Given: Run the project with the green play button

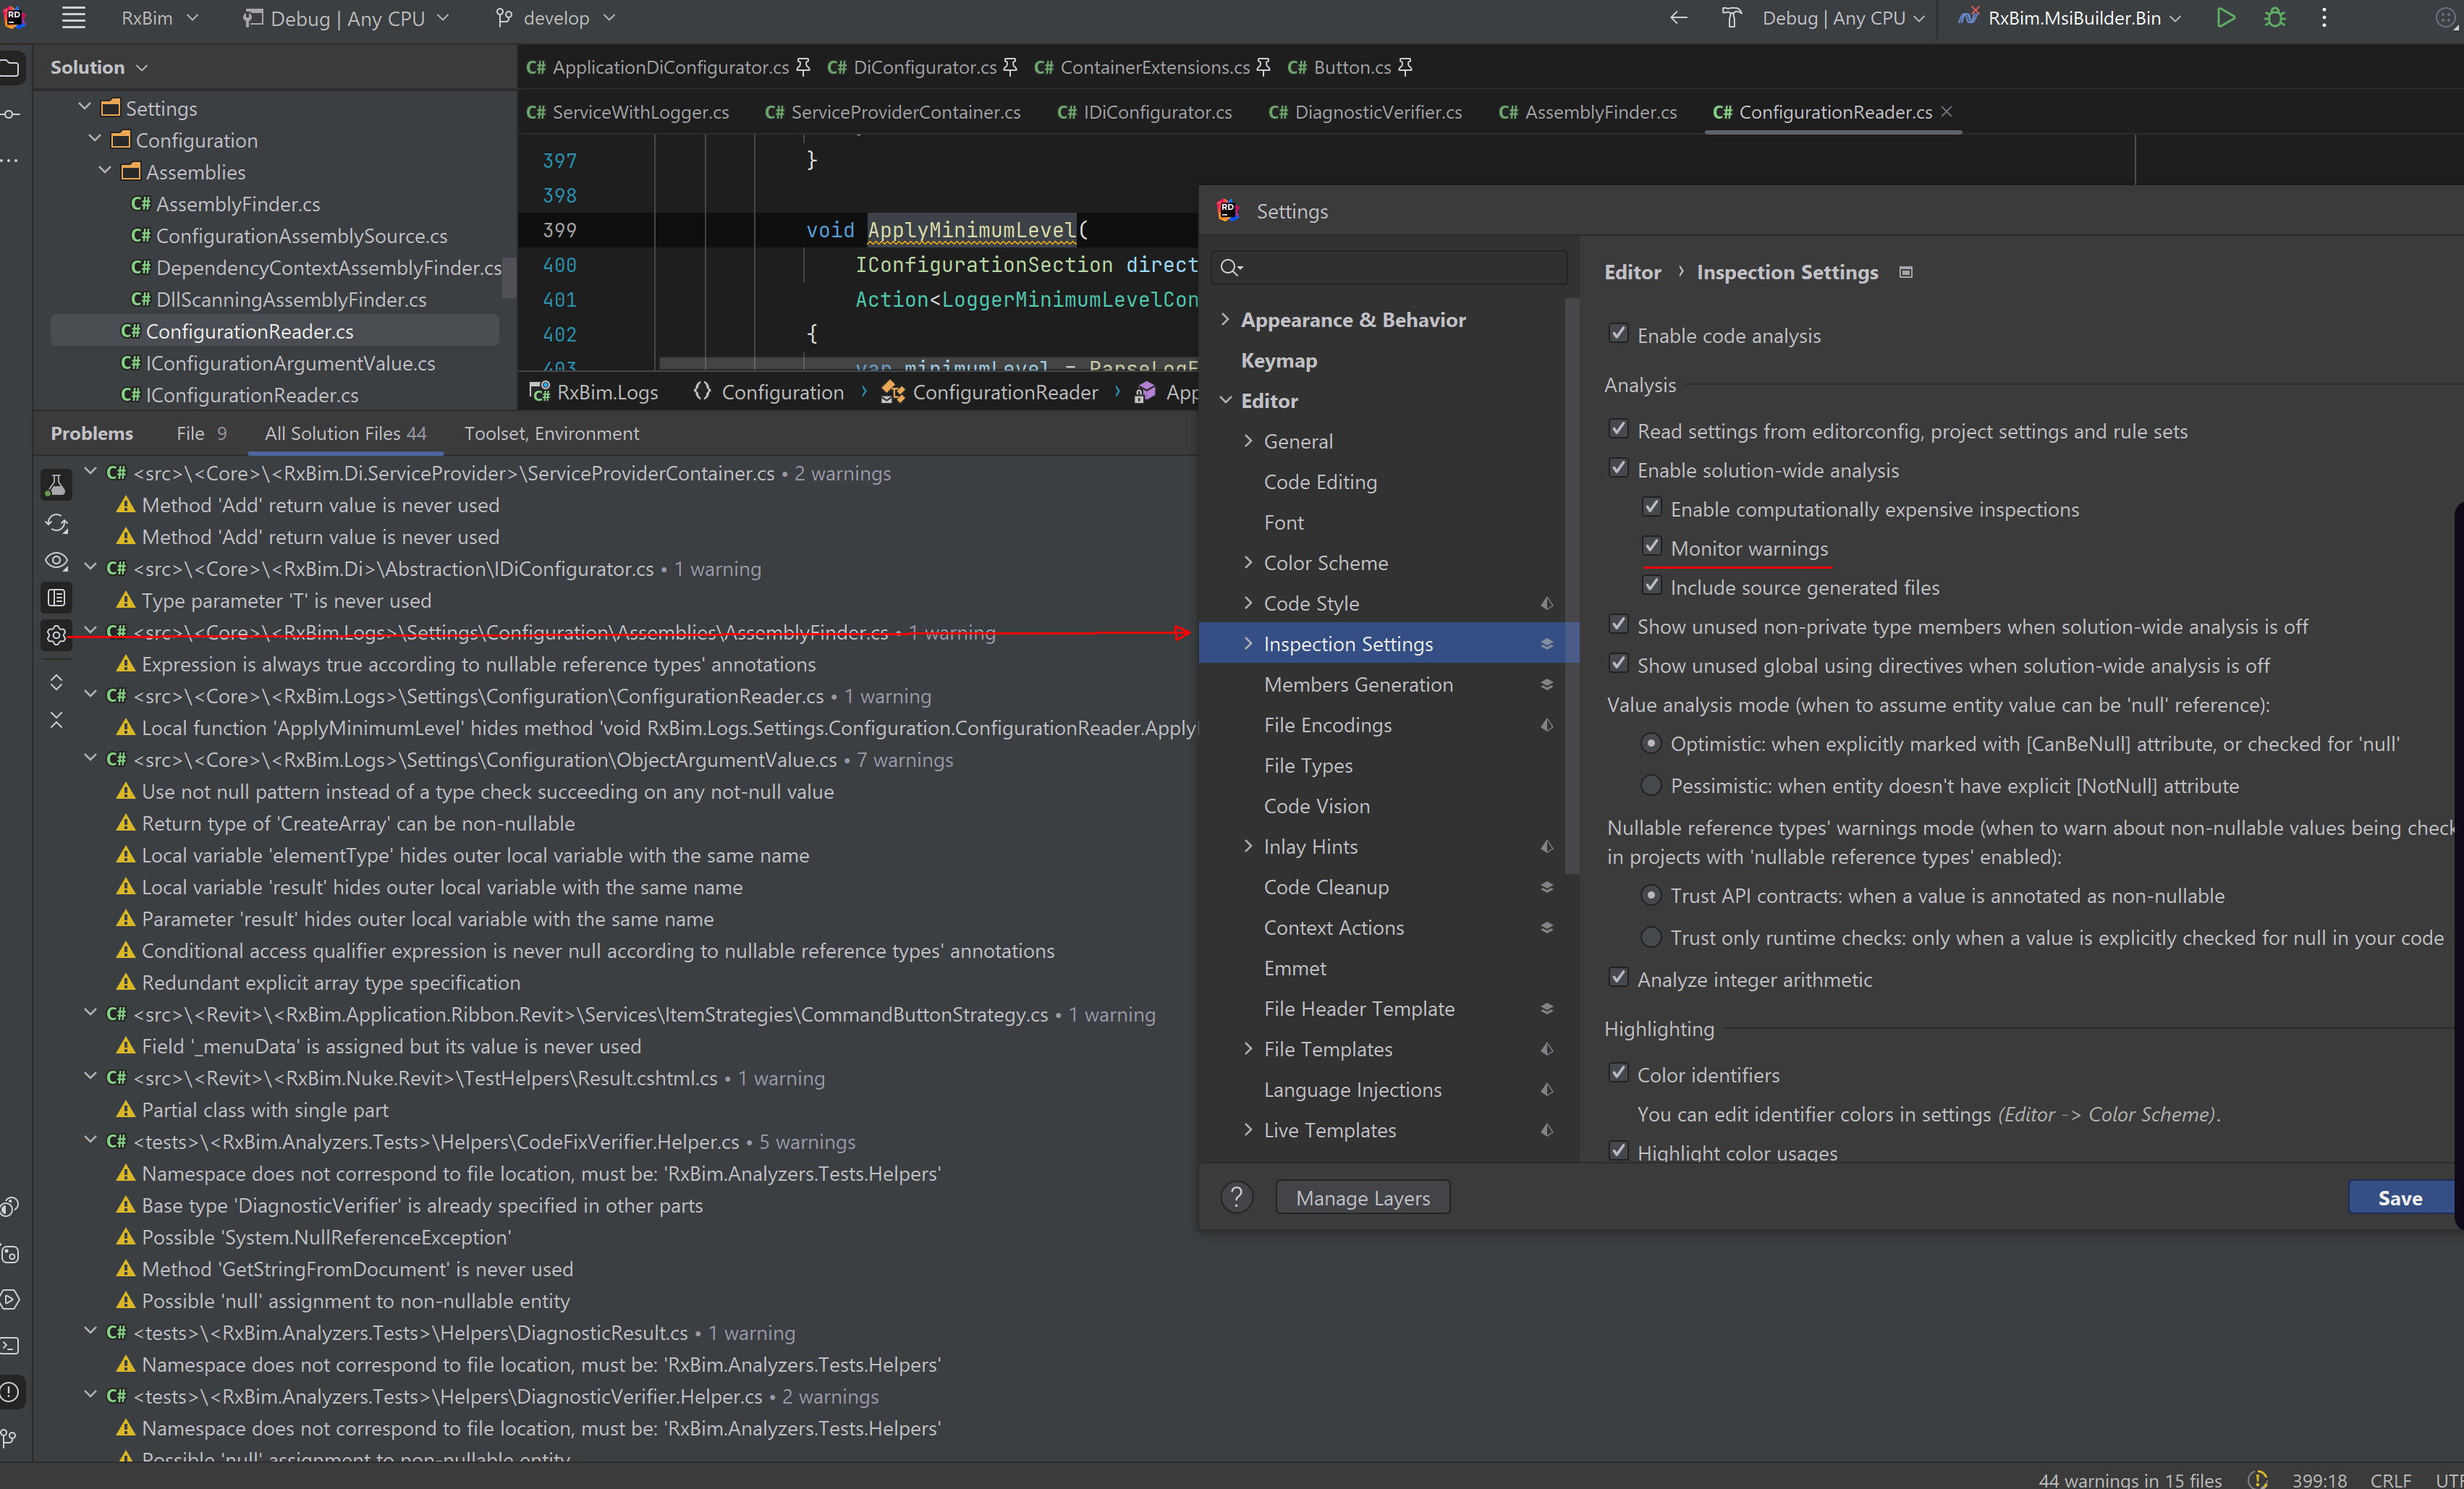Looking at the screenshot, I should (x=2225, y=18).
